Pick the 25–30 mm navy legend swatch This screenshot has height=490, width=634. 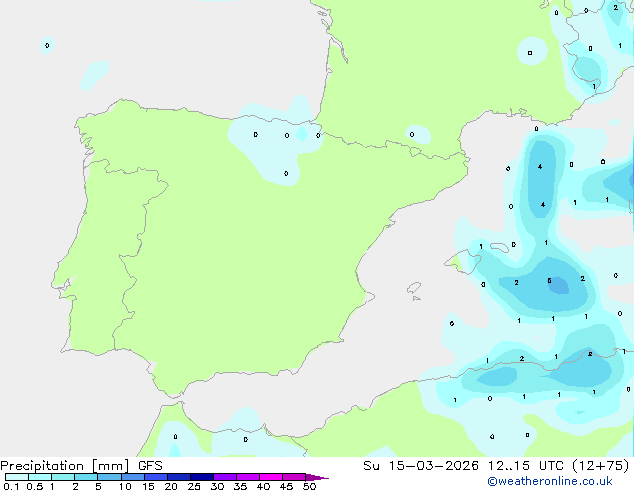coord(202,477)
